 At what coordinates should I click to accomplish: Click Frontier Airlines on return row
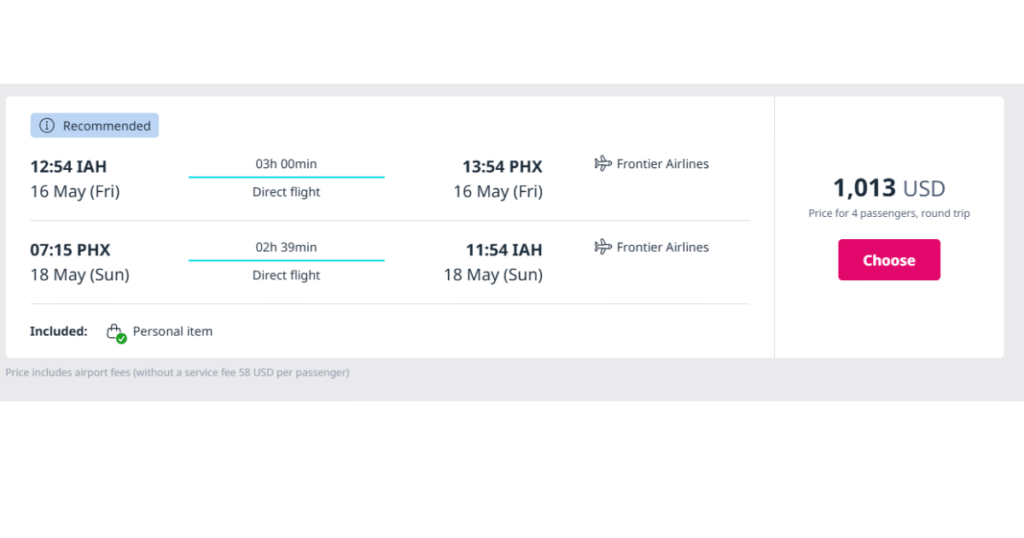coord(662,247)
